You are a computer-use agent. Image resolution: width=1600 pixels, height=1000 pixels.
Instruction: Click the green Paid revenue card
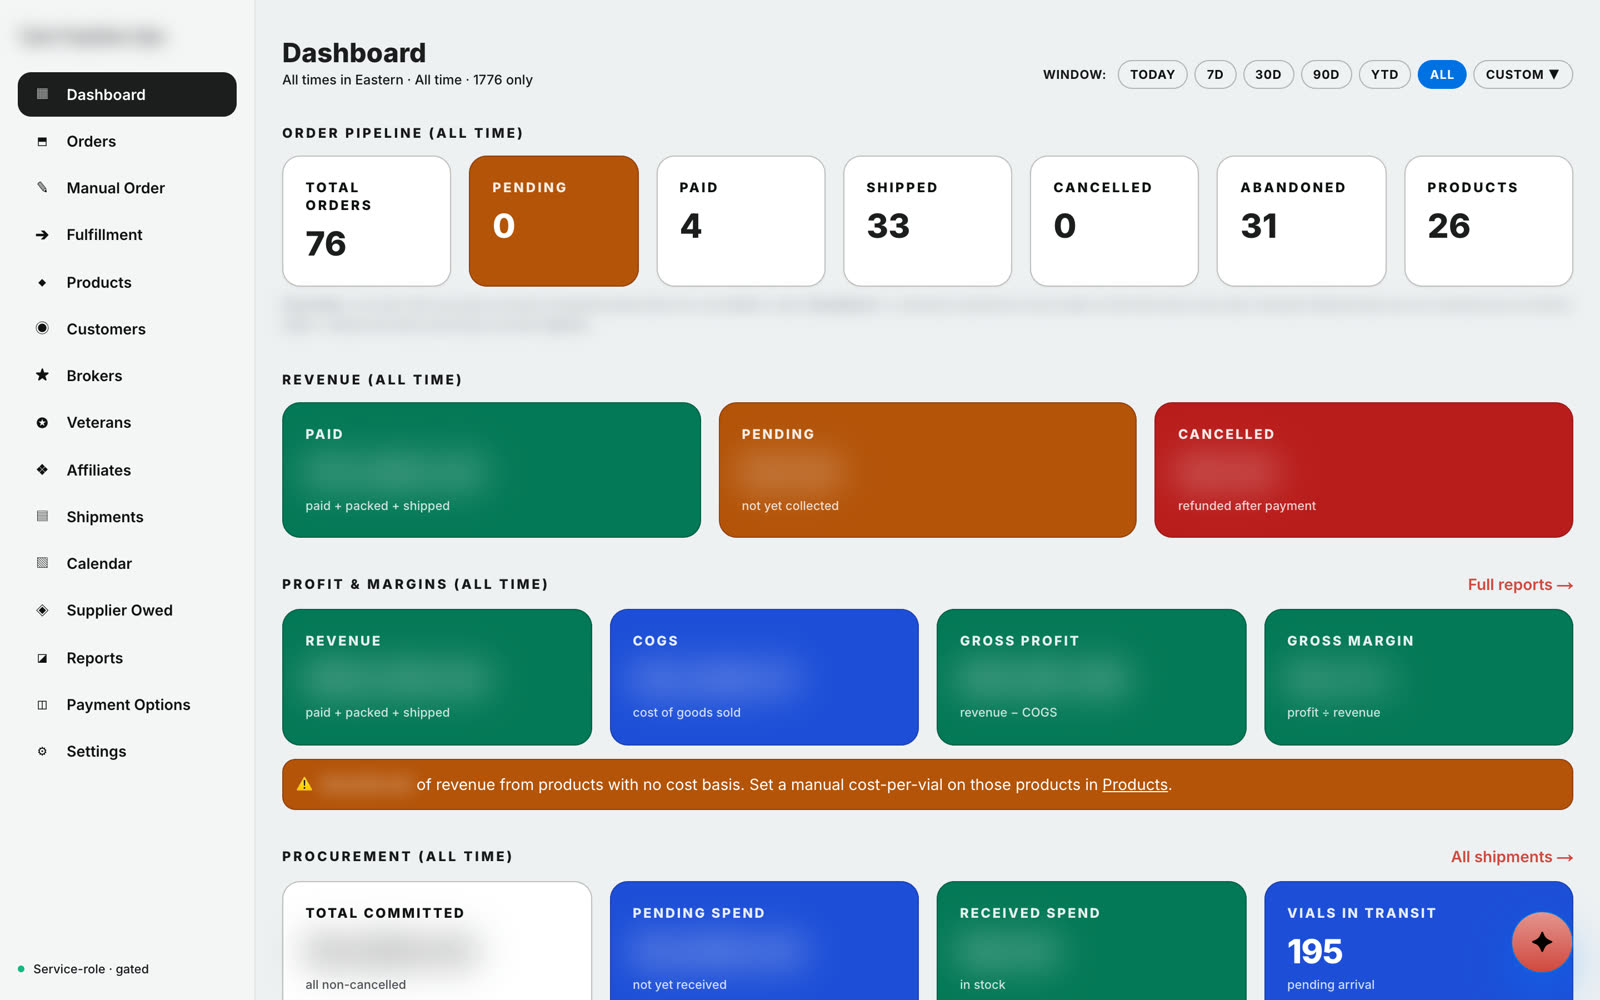pyautogui.click(x=491, y=470)
